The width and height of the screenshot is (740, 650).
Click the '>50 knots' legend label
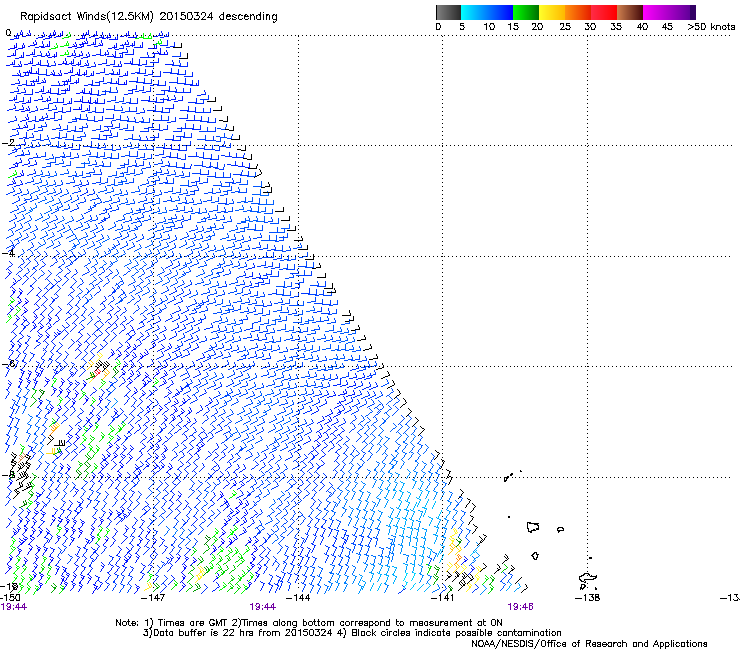coord(711,27)
